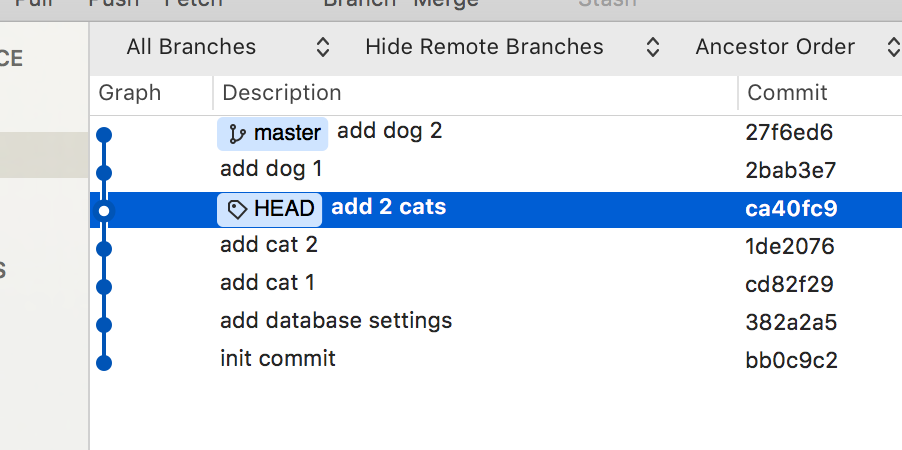
Task: Open the Hide Remote Branches dropdown
Action: pos(511,47)
